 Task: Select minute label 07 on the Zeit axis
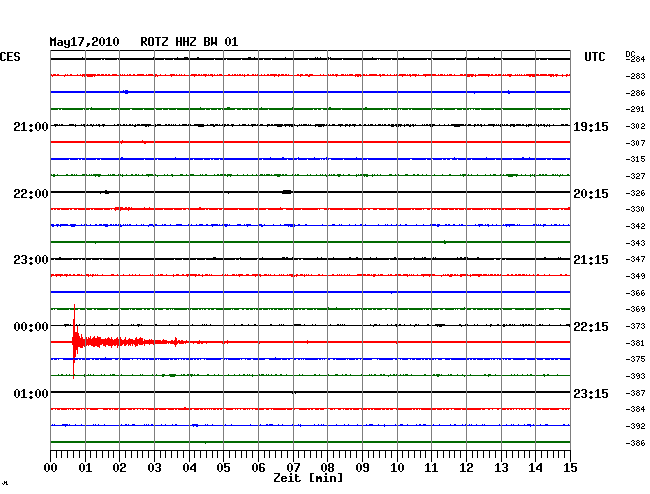coord(293,468)
